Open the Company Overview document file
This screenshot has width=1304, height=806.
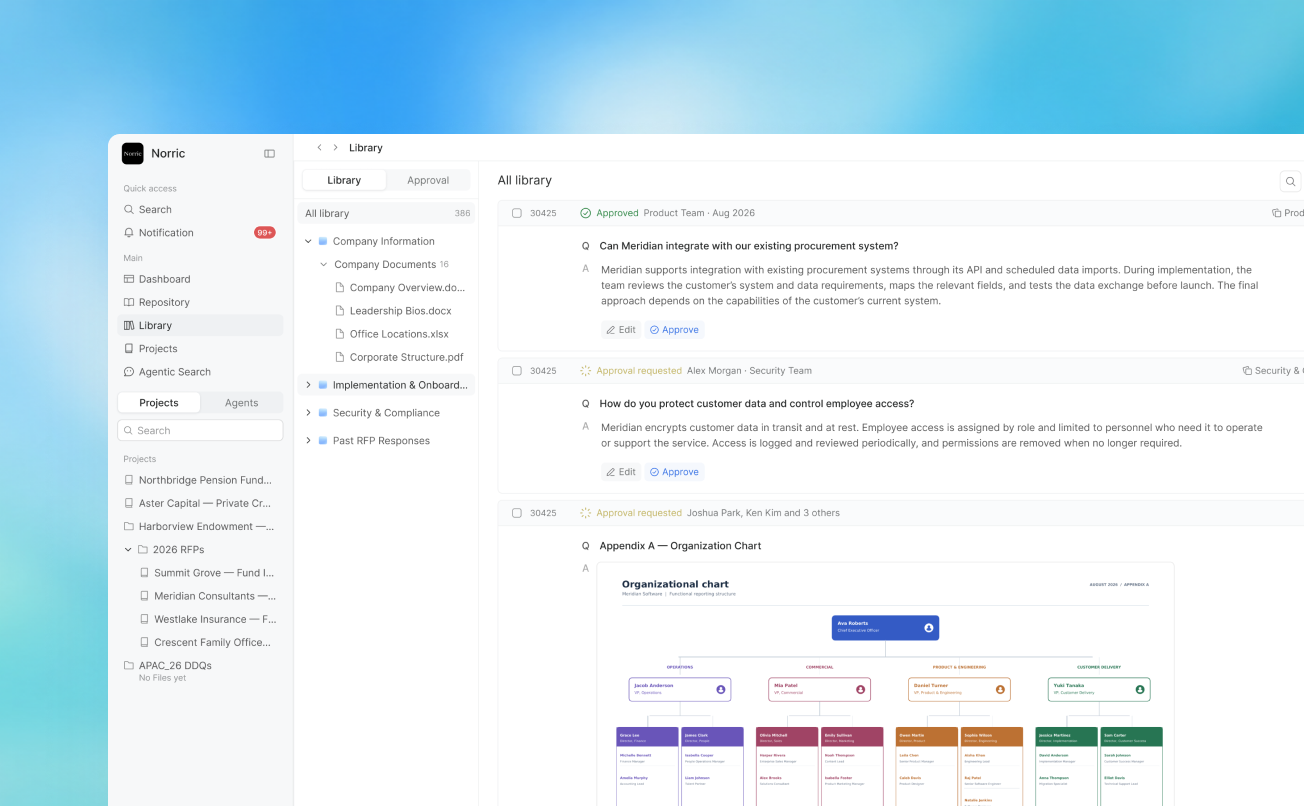400,288
